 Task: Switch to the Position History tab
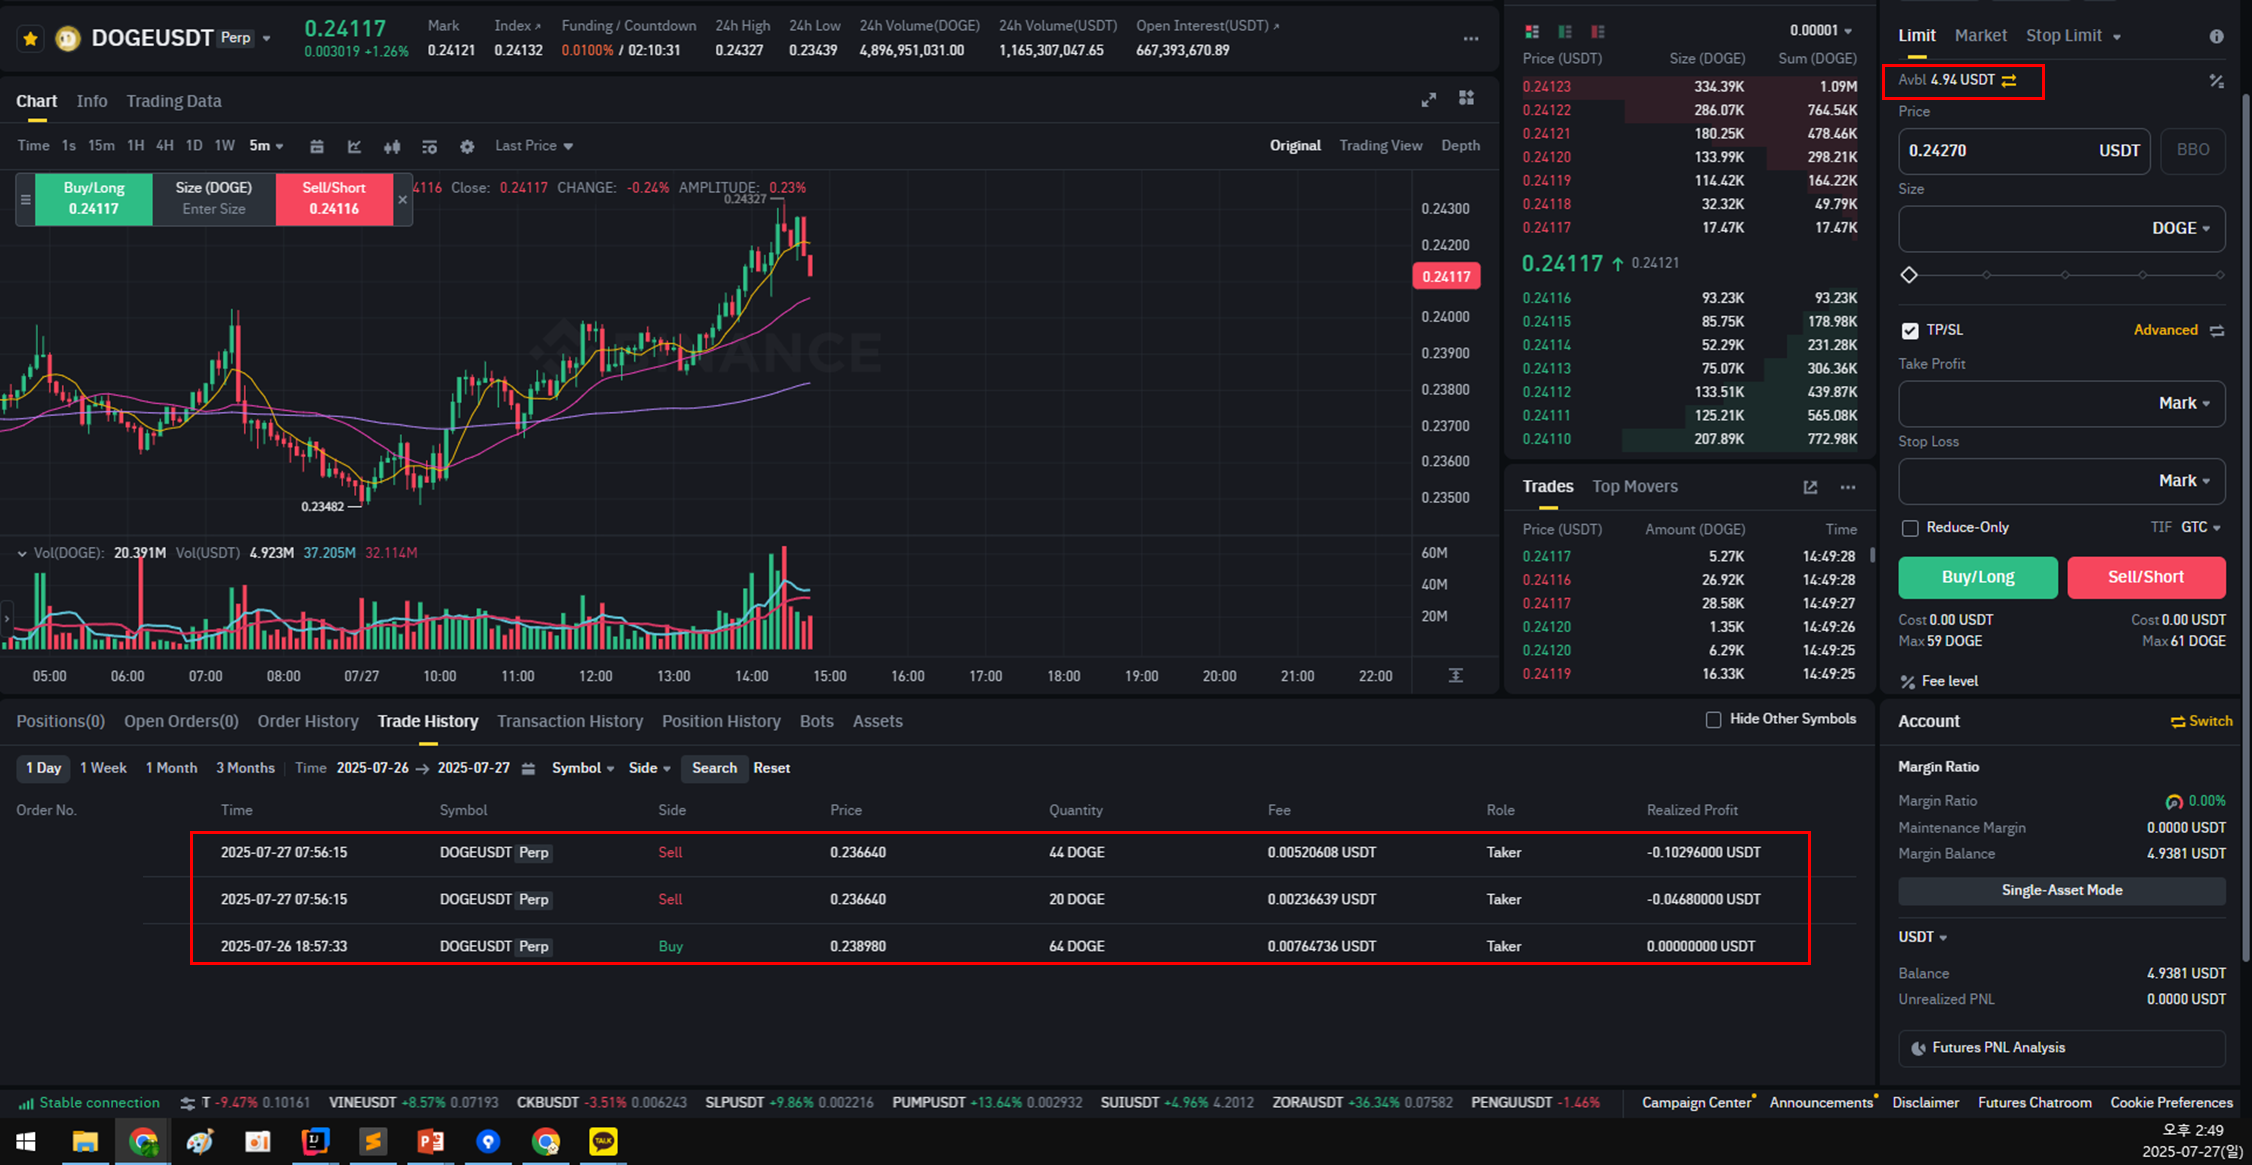pos(720,721)
